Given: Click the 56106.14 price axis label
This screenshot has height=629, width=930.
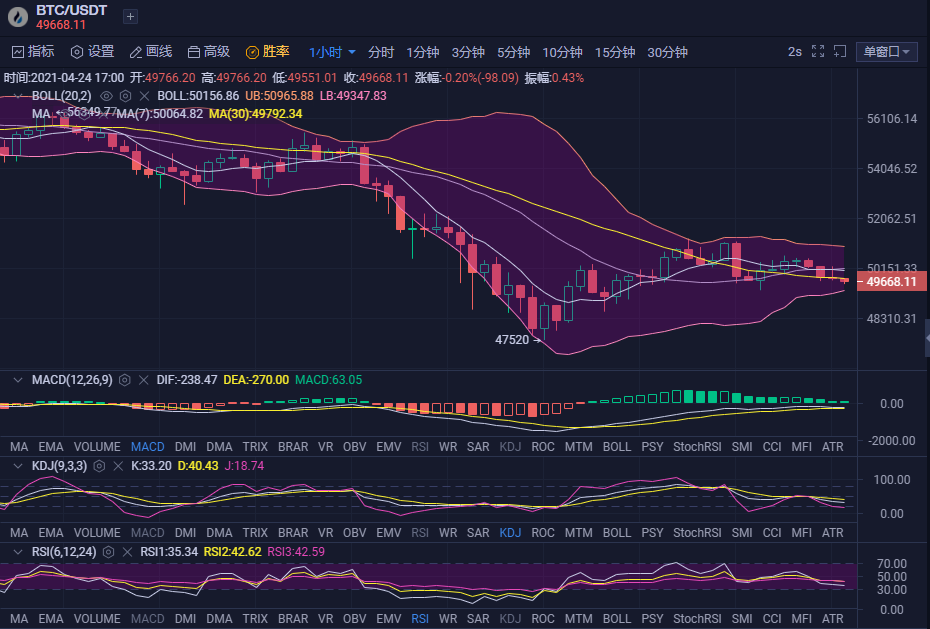Looking at the screenshot, I should tap(892, 119).
